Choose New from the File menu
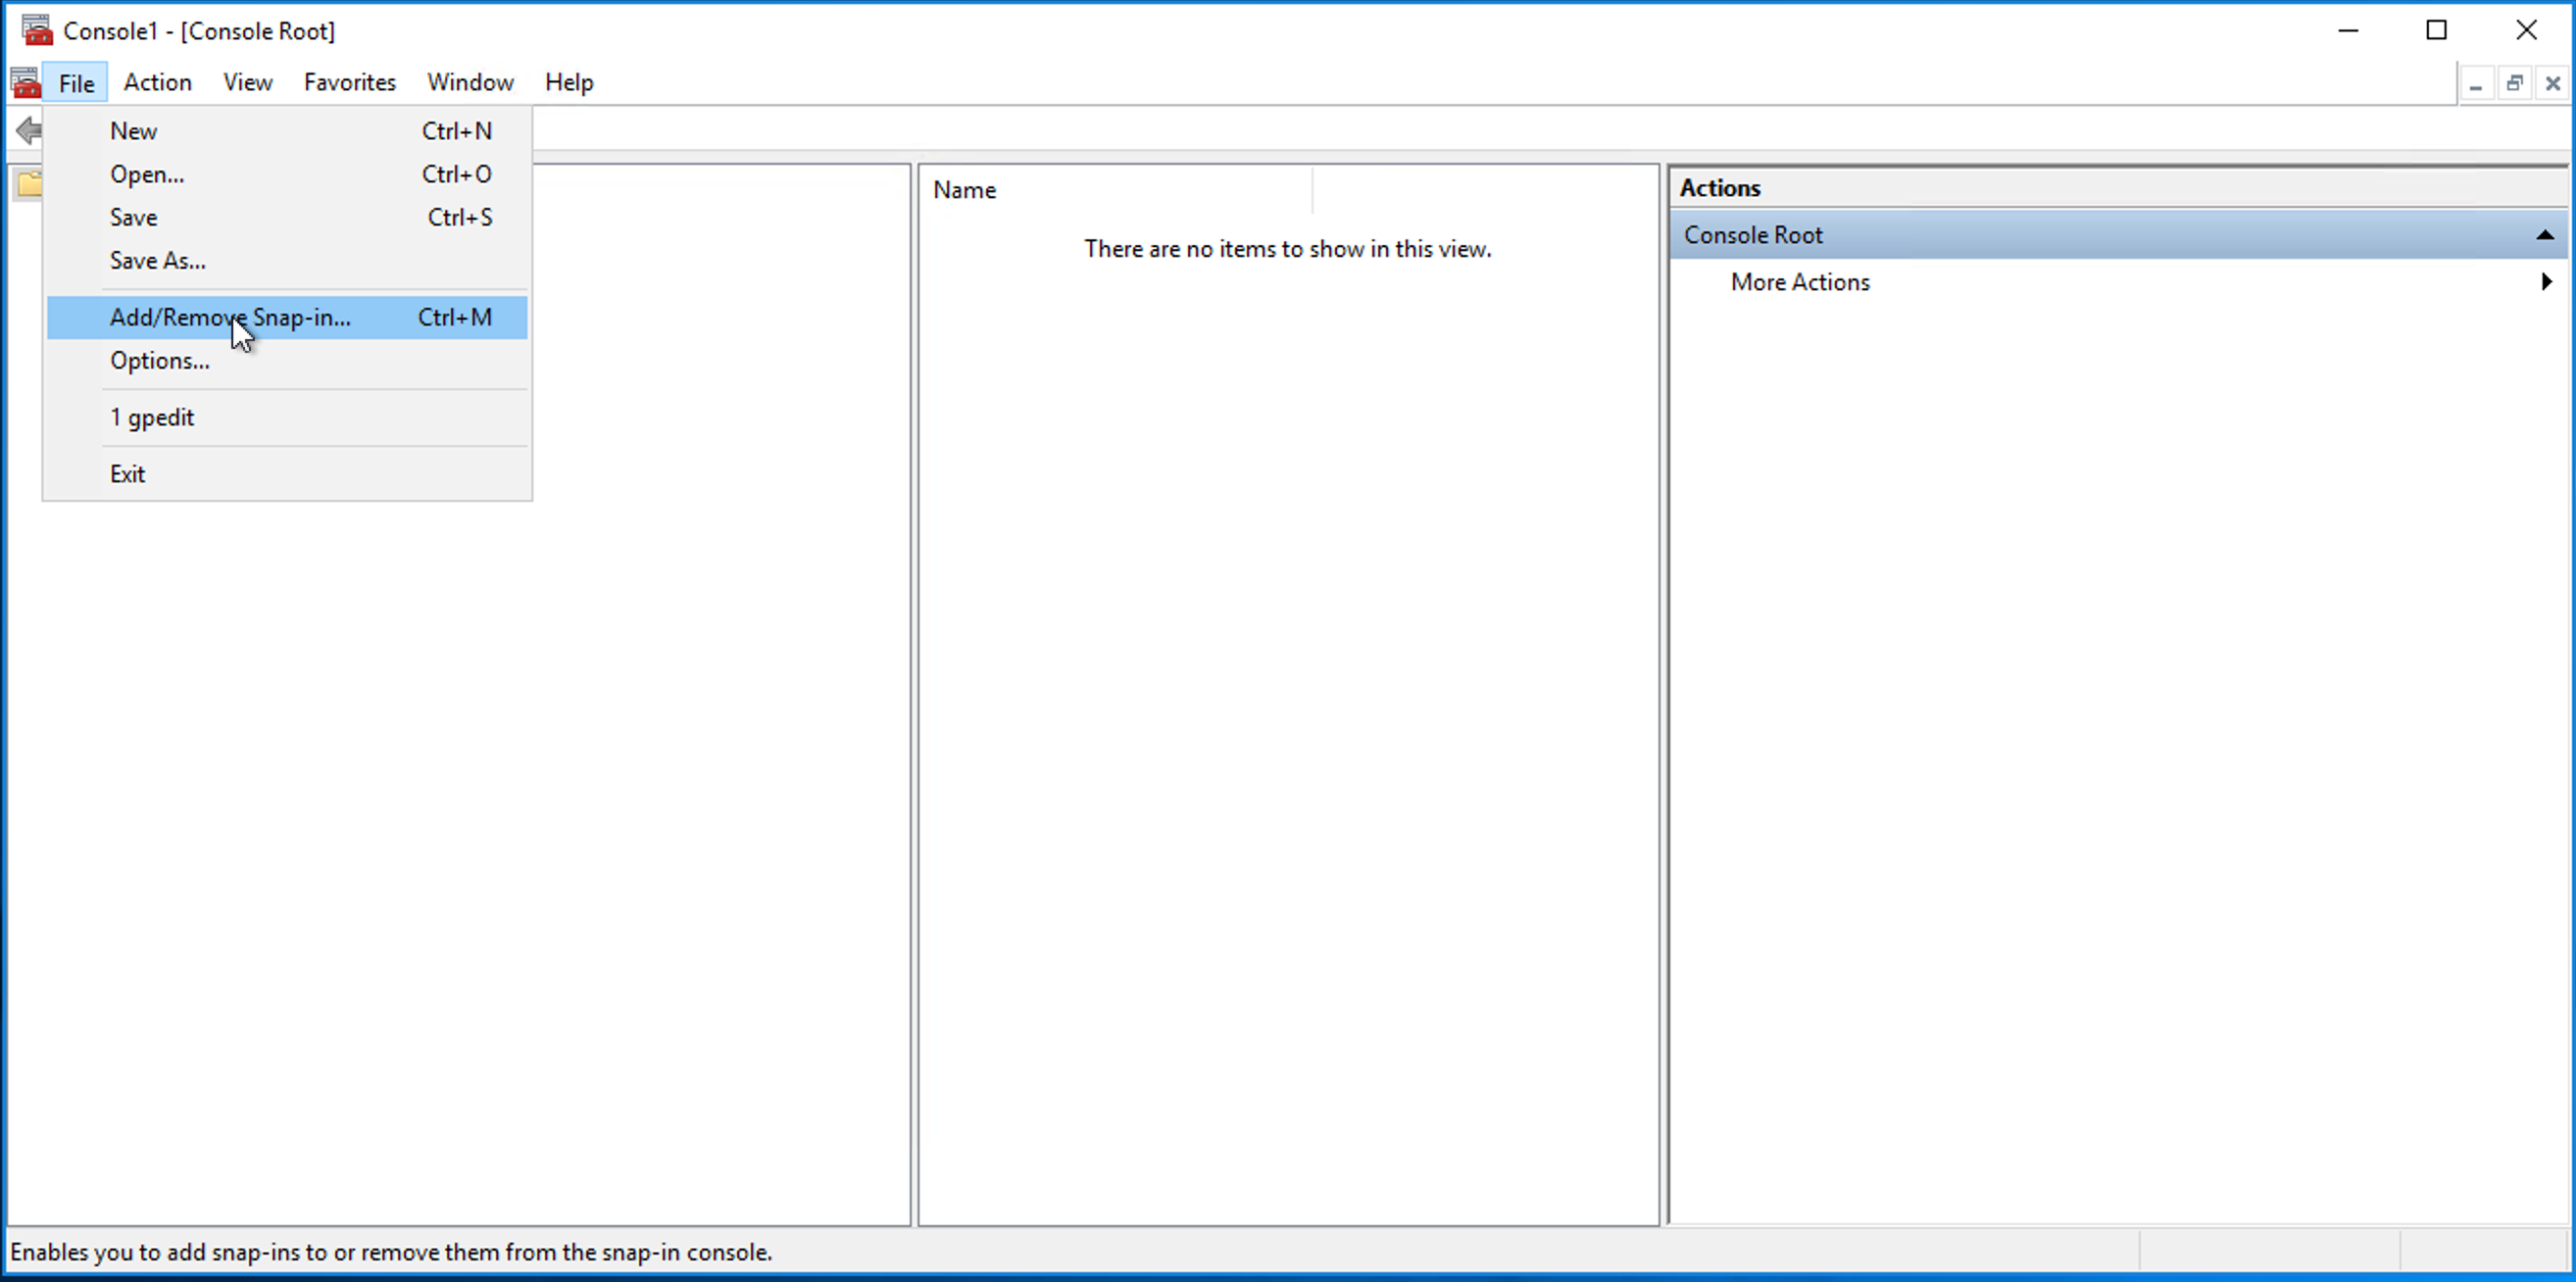The height and width of the screenshot is (1282, 2576). click(x=287, y=131)
